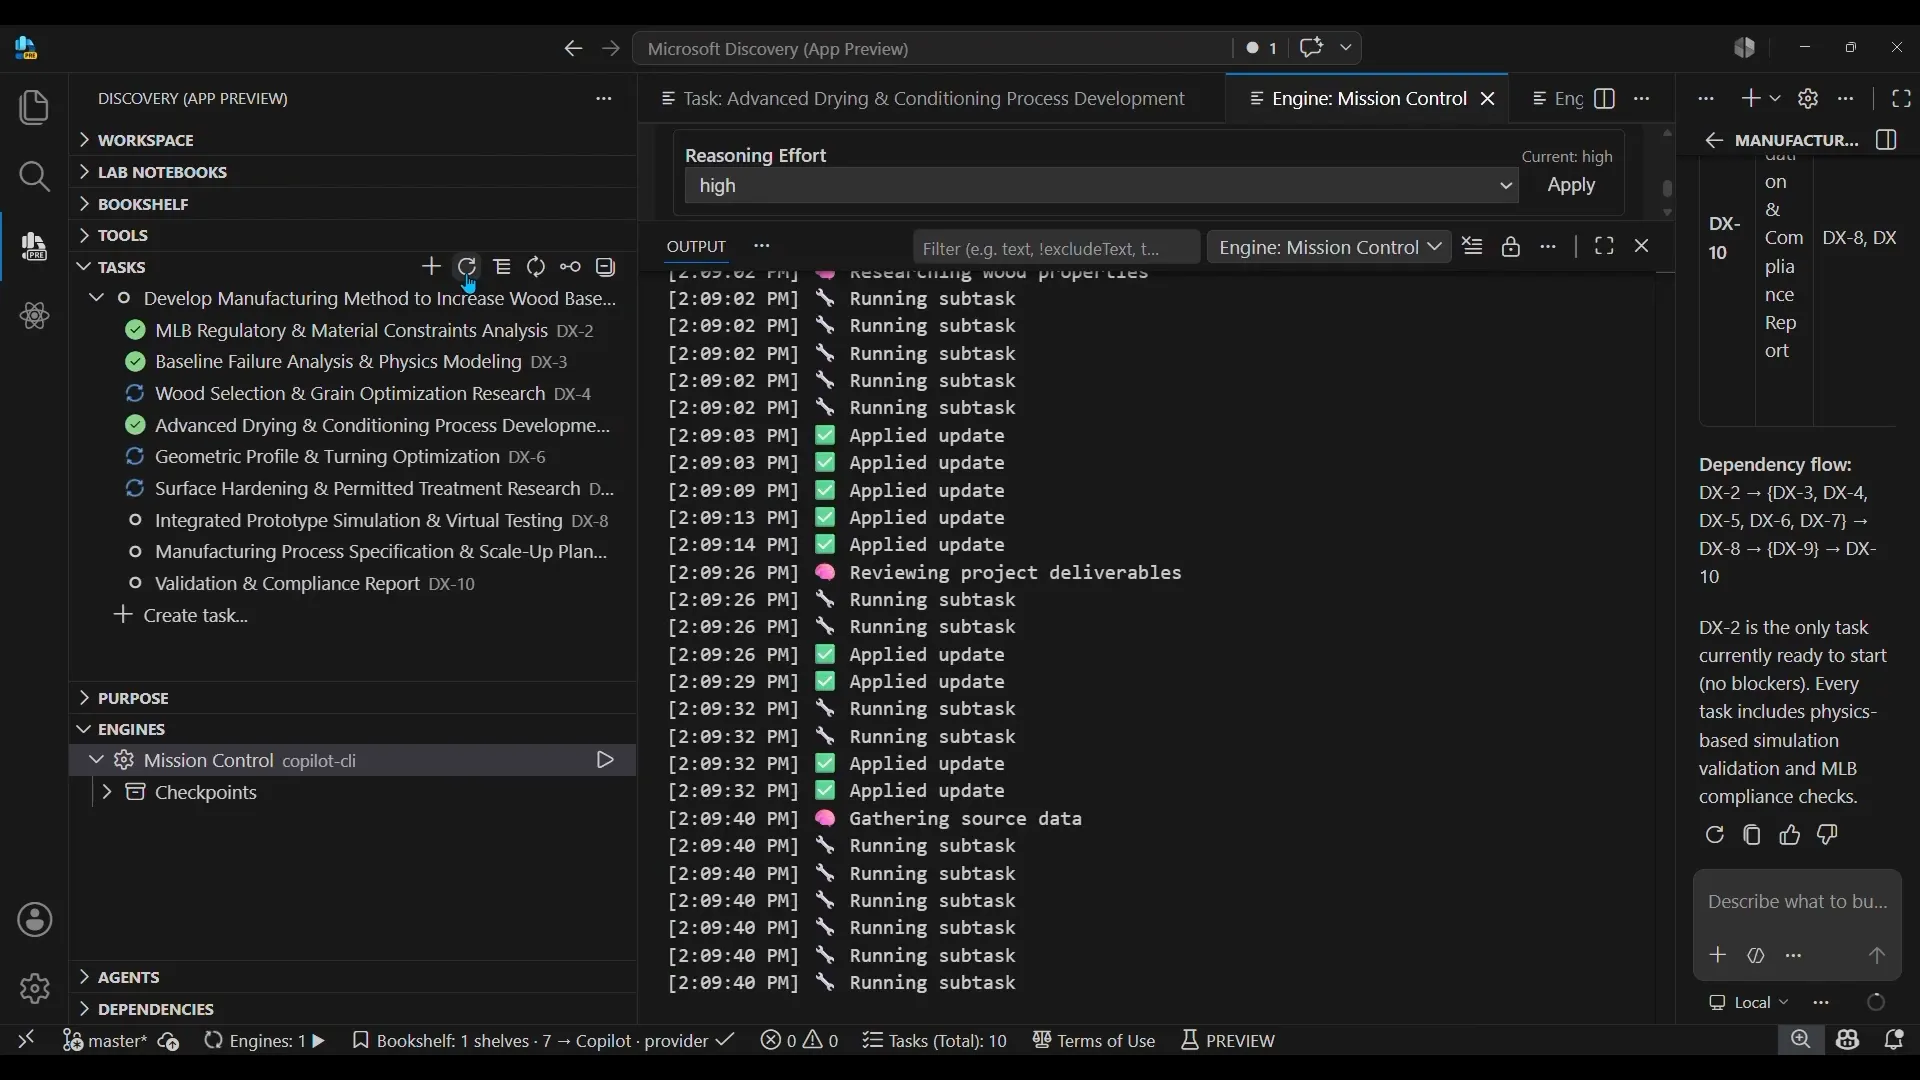
Task: Click the dependency graph icon in TASKS header
Action: (571, 267)
